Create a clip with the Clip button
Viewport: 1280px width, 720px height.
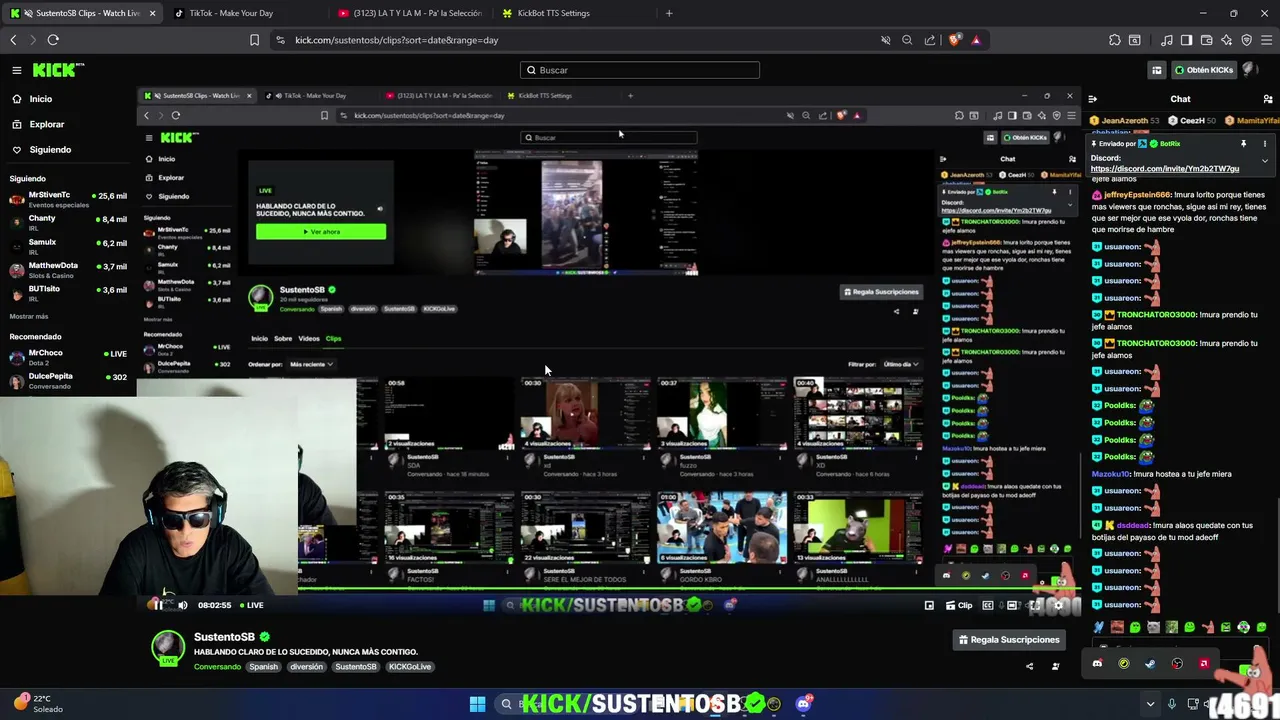pyautogui.click(x=958, y=605)
